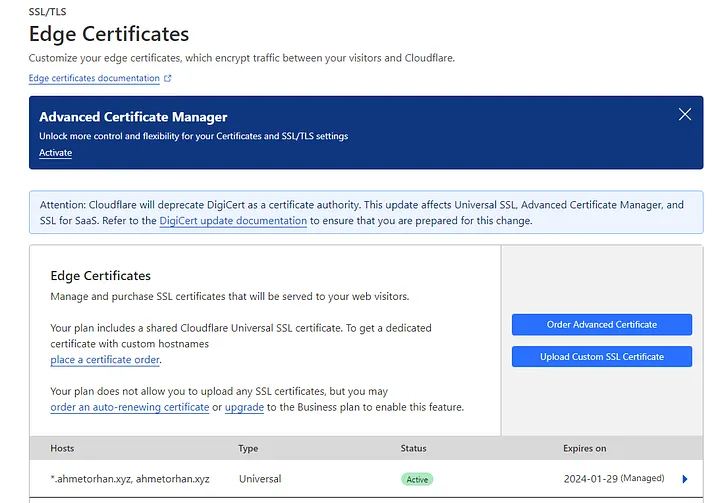Expand the ahmetorhan.xyz certificate row arrow
Viewport: 720px width, 503px height.
coord(685,479)
